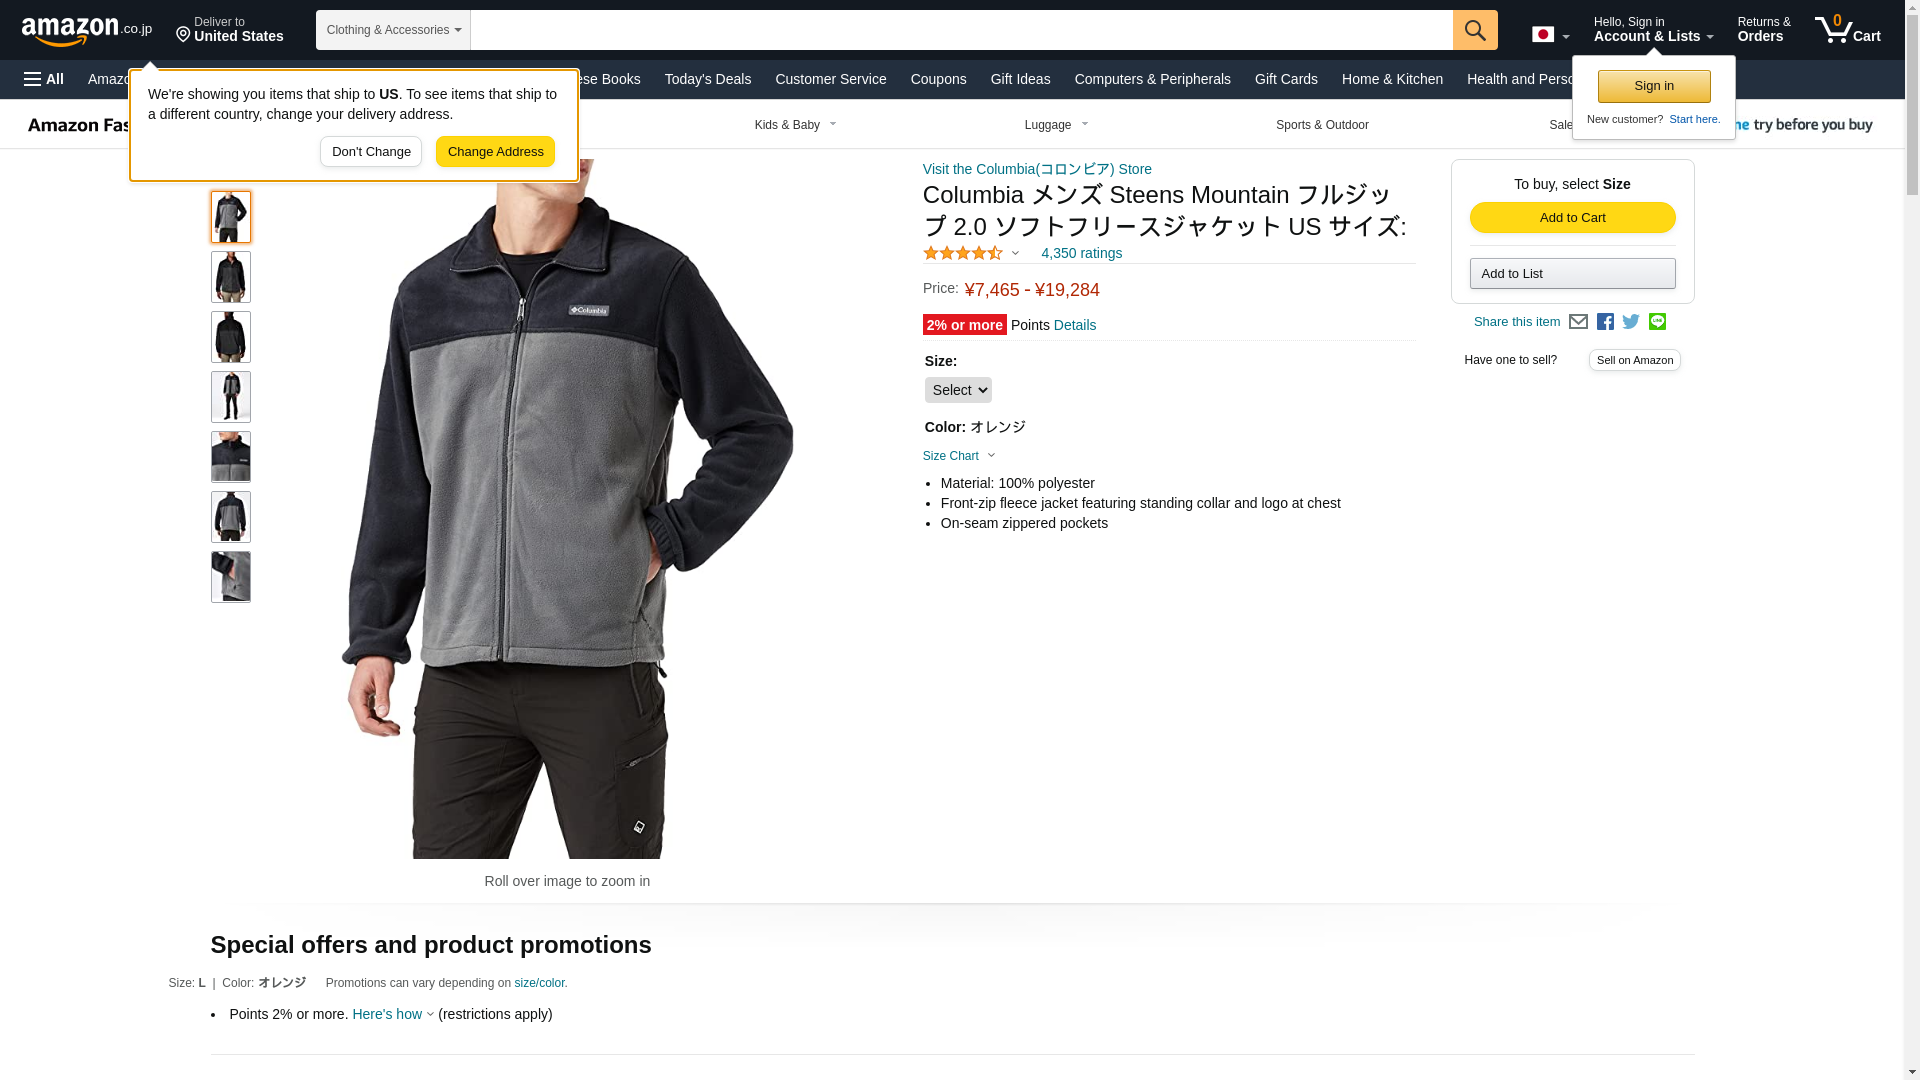Select the second jacket thumbnail image
This screenshot has width=1920, height=1080.
(x=231, y=277)
